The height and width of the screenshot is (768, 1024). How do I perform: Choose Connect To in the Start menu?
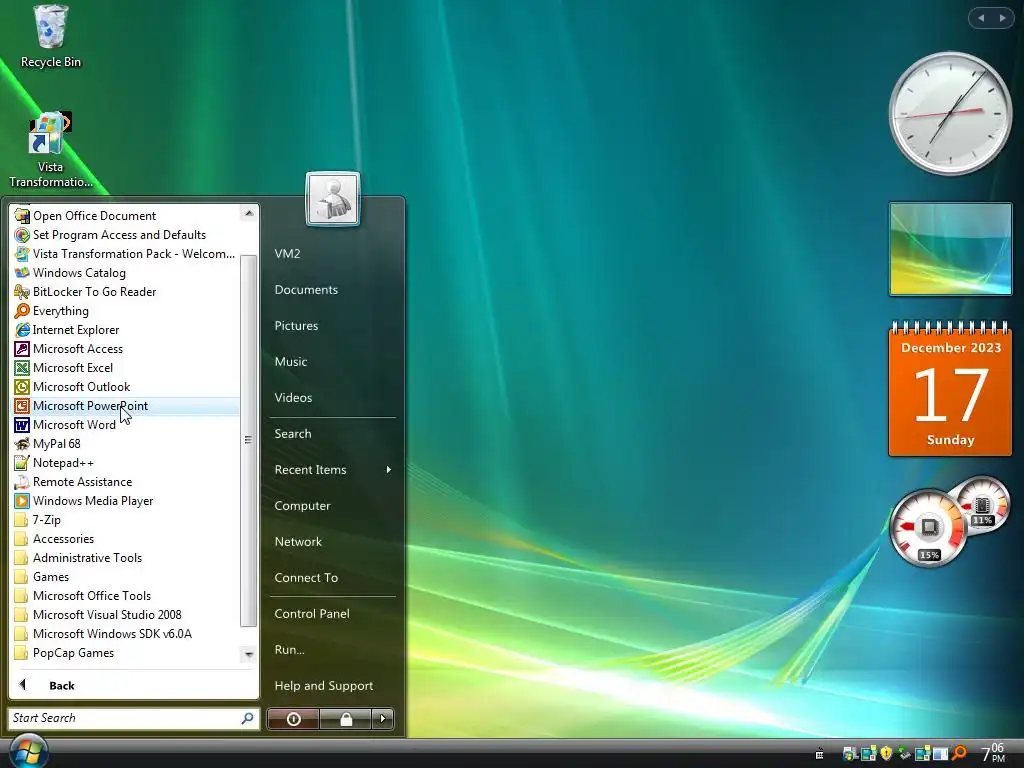pyautogui.click(x=332, y=577)
